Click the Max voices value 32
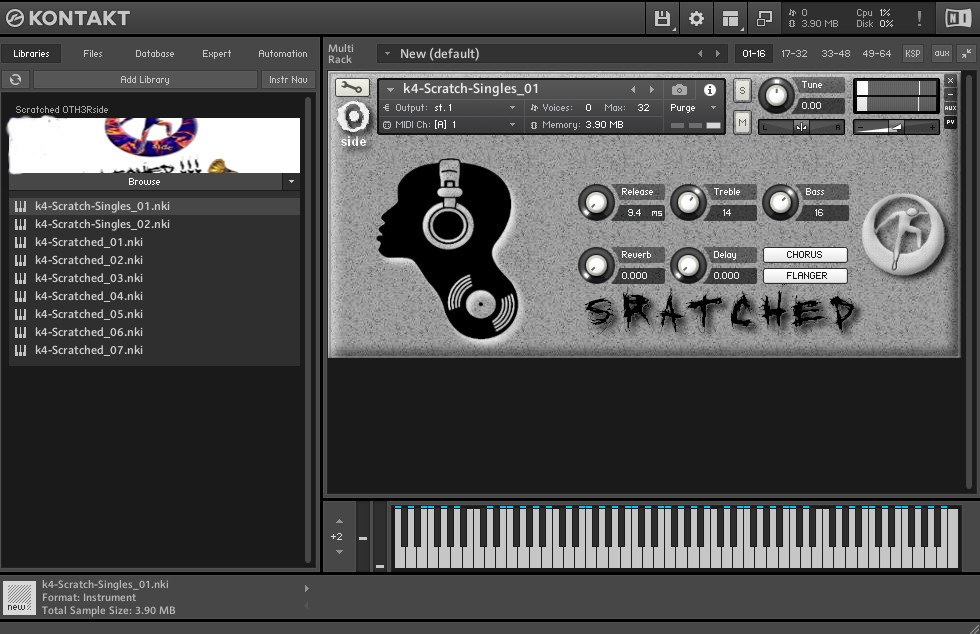Viewport: 980px width, 634px height. point(643,108)
